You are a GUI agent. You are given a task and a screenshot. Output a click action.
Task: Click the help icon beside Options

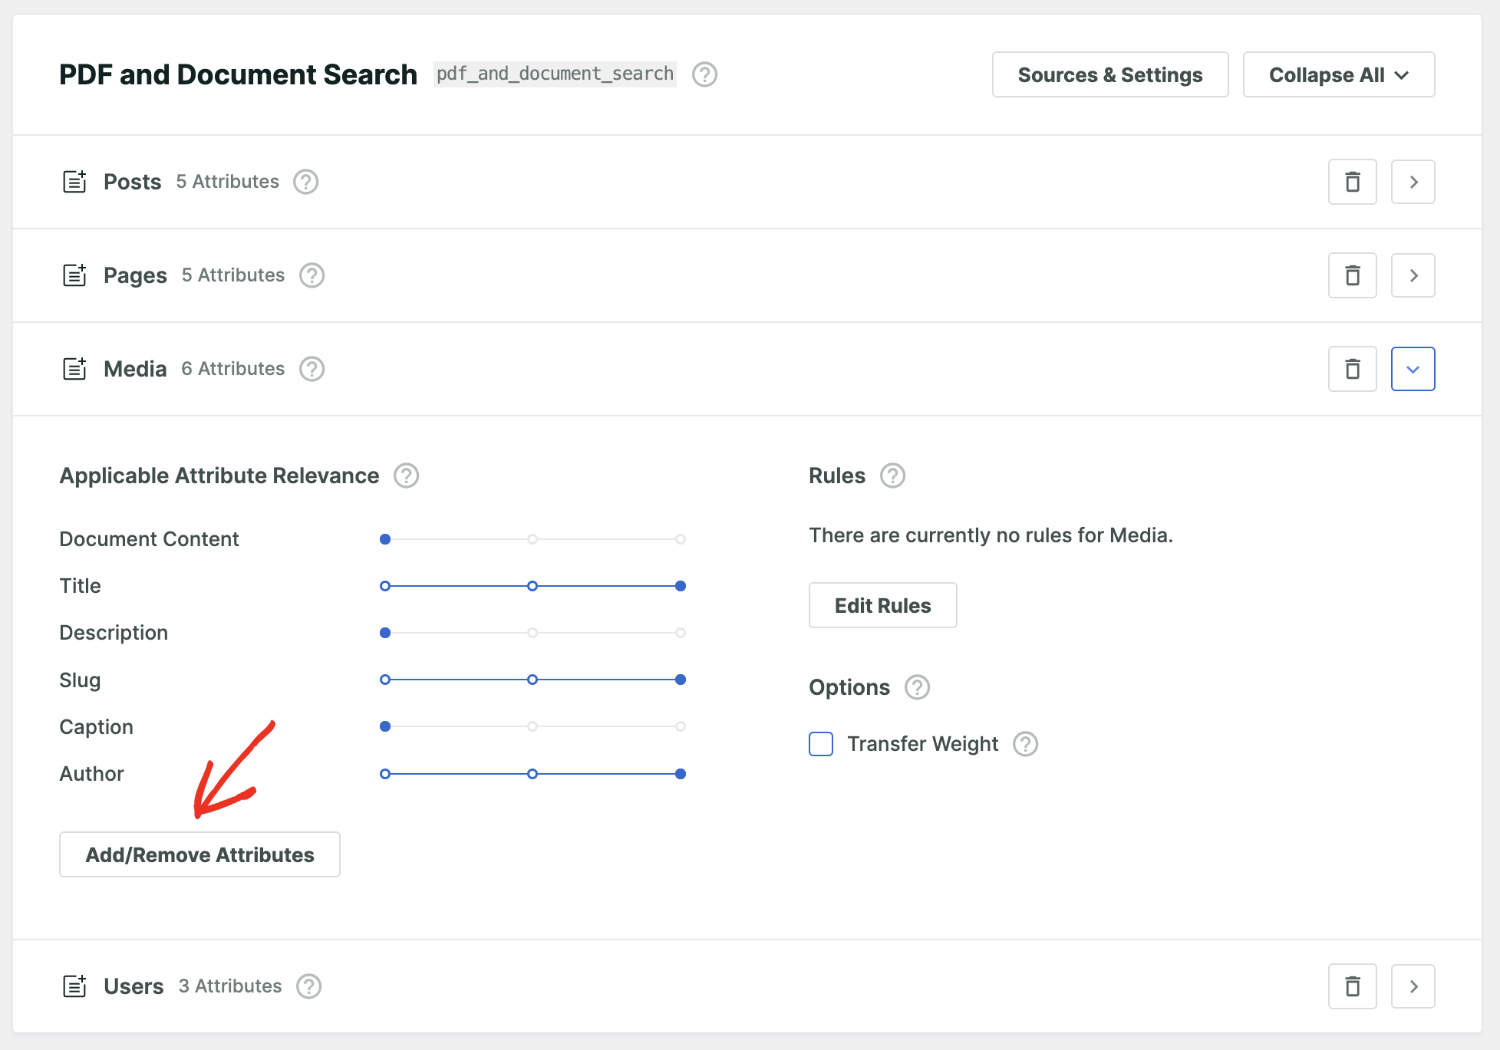[916, 687]
